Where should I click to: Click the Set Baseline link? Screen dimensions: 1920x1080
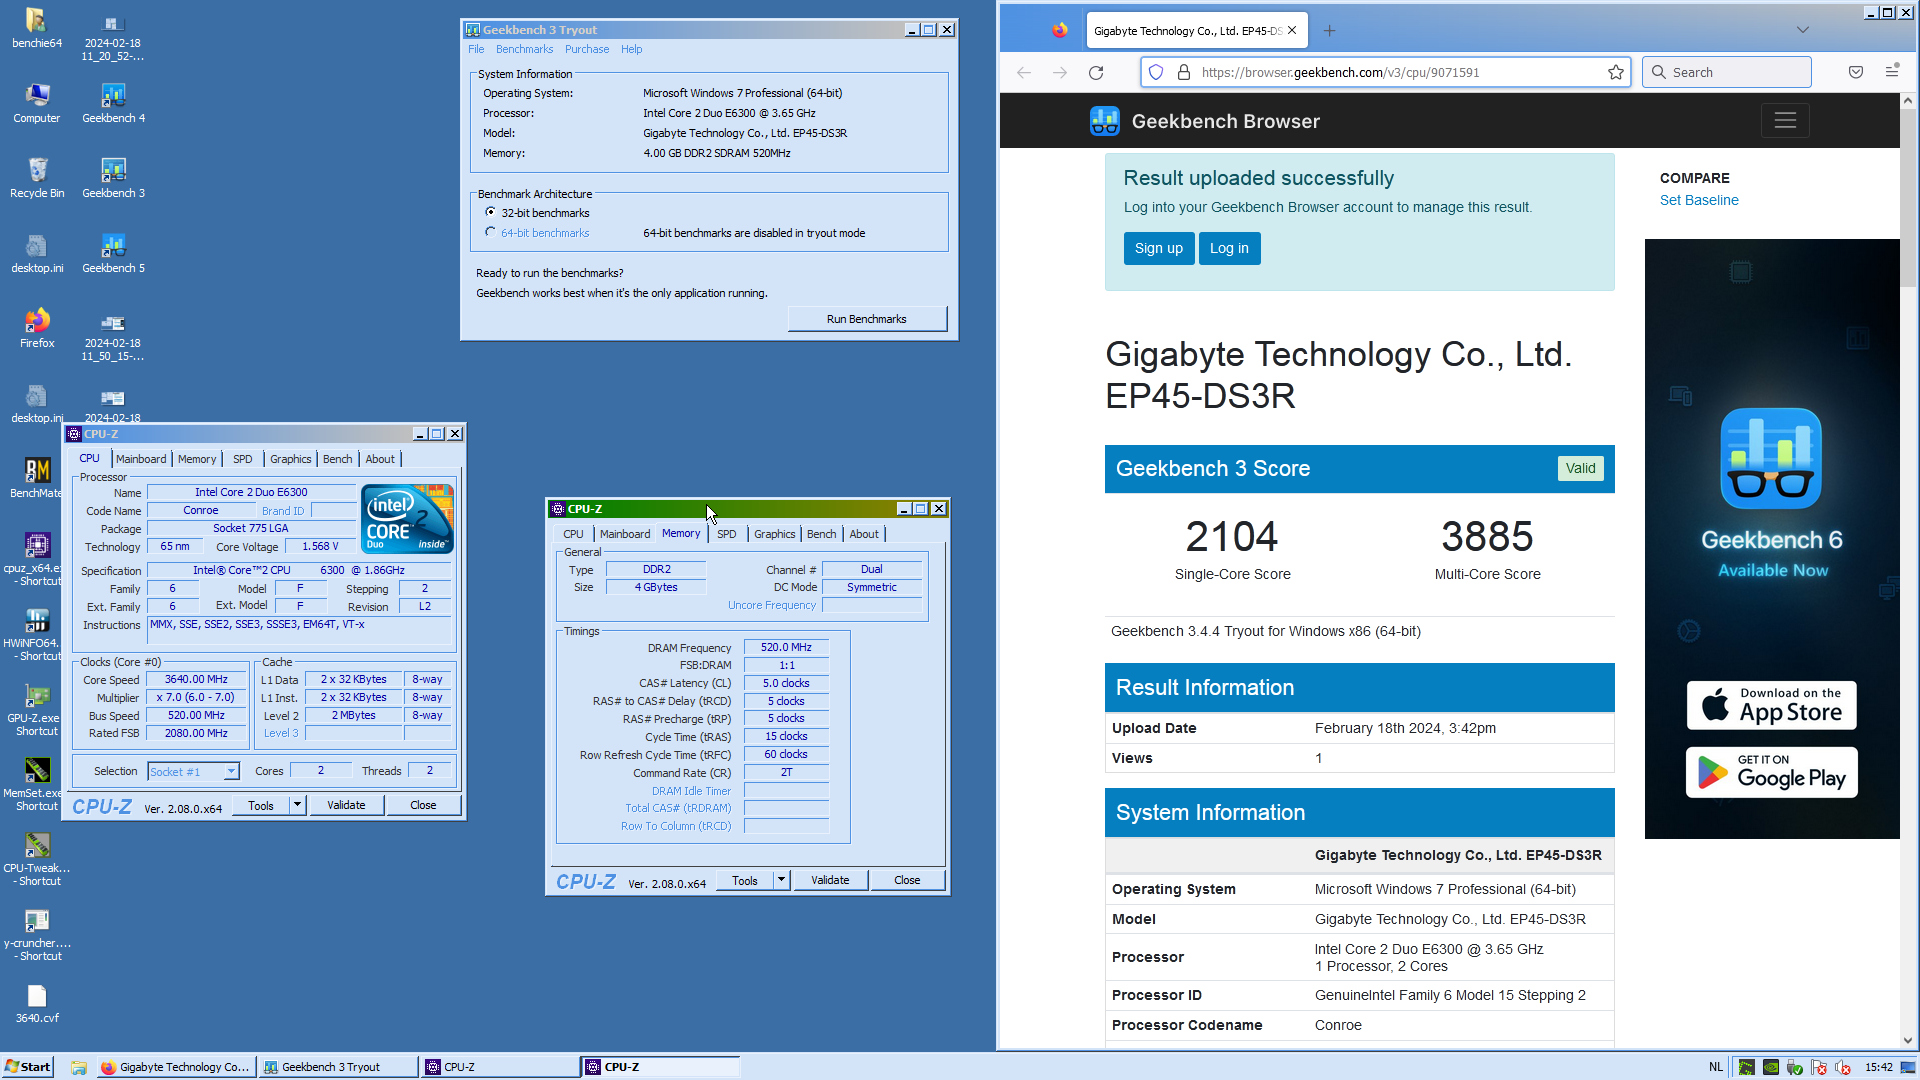pos(1699,200)
